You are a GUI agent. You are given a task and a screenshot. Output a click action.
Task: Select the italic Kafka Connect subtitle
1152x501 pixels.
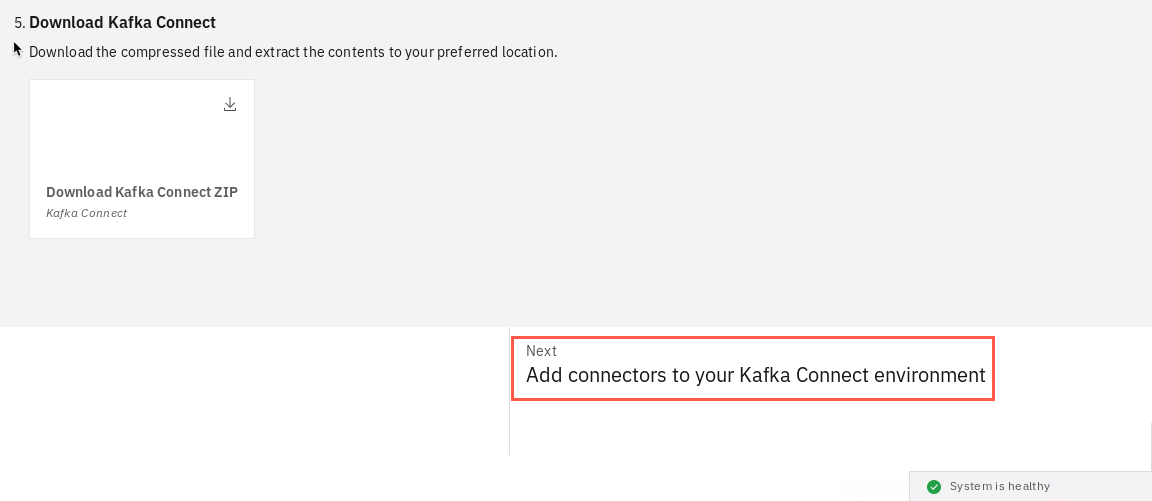(87, 213)
